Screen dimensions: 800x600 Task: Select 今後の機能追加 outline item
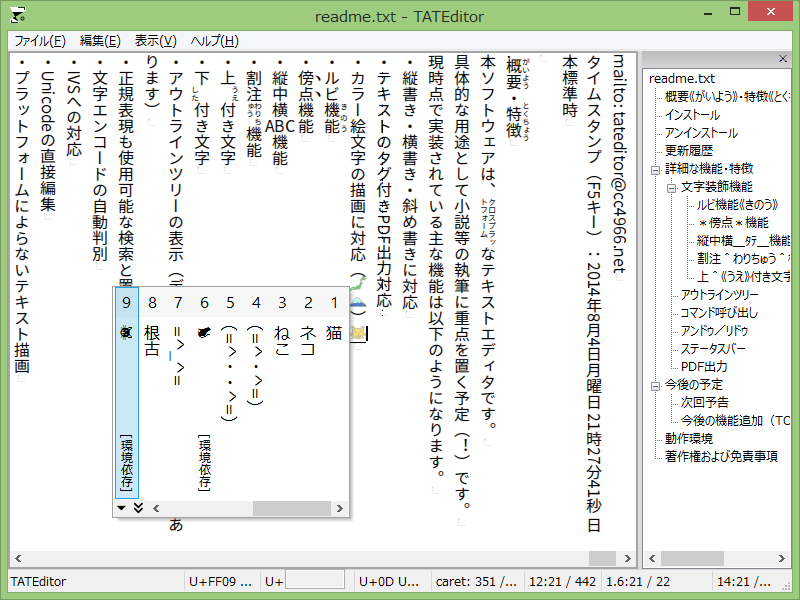735,420
